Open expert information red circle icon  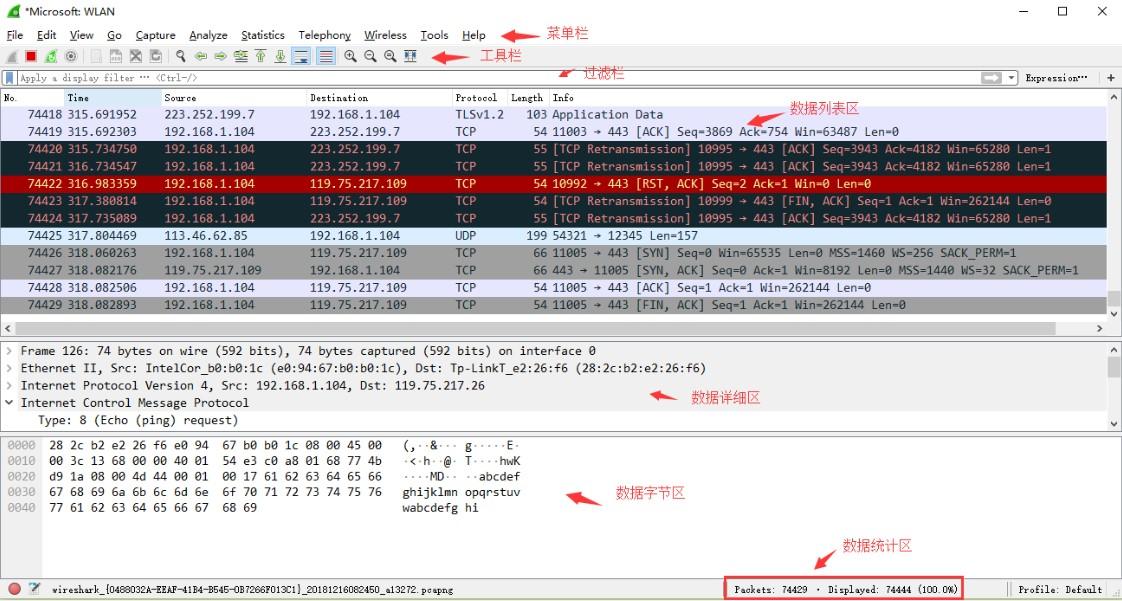coord(14,589)
